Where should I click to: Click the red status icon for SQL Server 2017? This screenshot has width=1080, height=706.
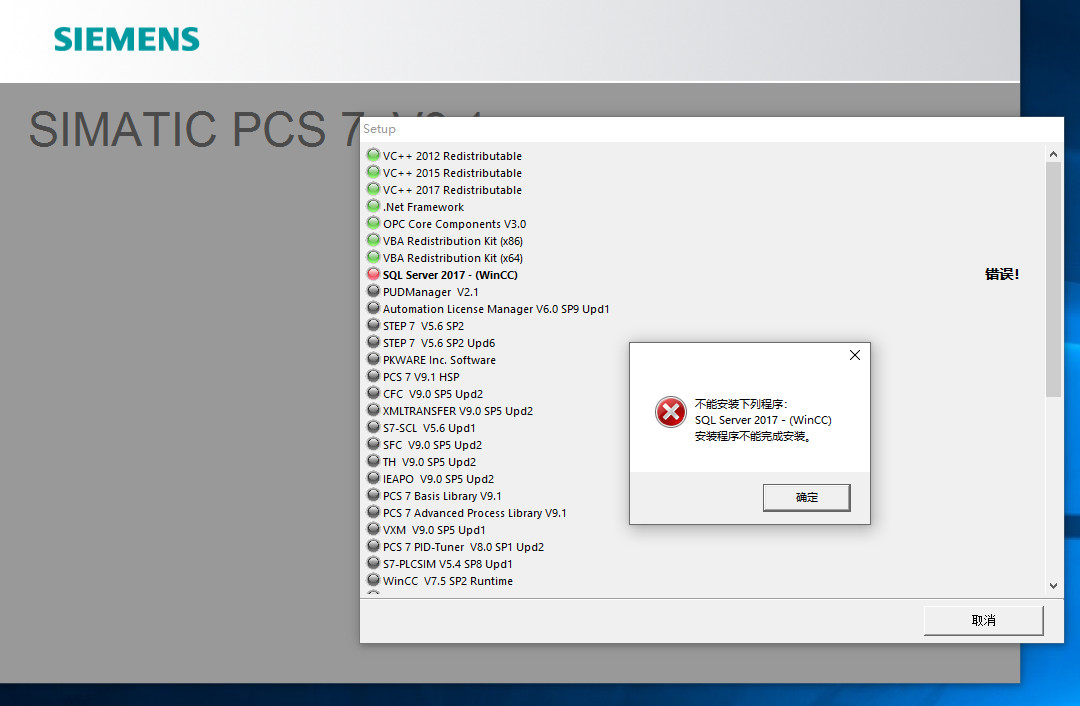[373, 273]
